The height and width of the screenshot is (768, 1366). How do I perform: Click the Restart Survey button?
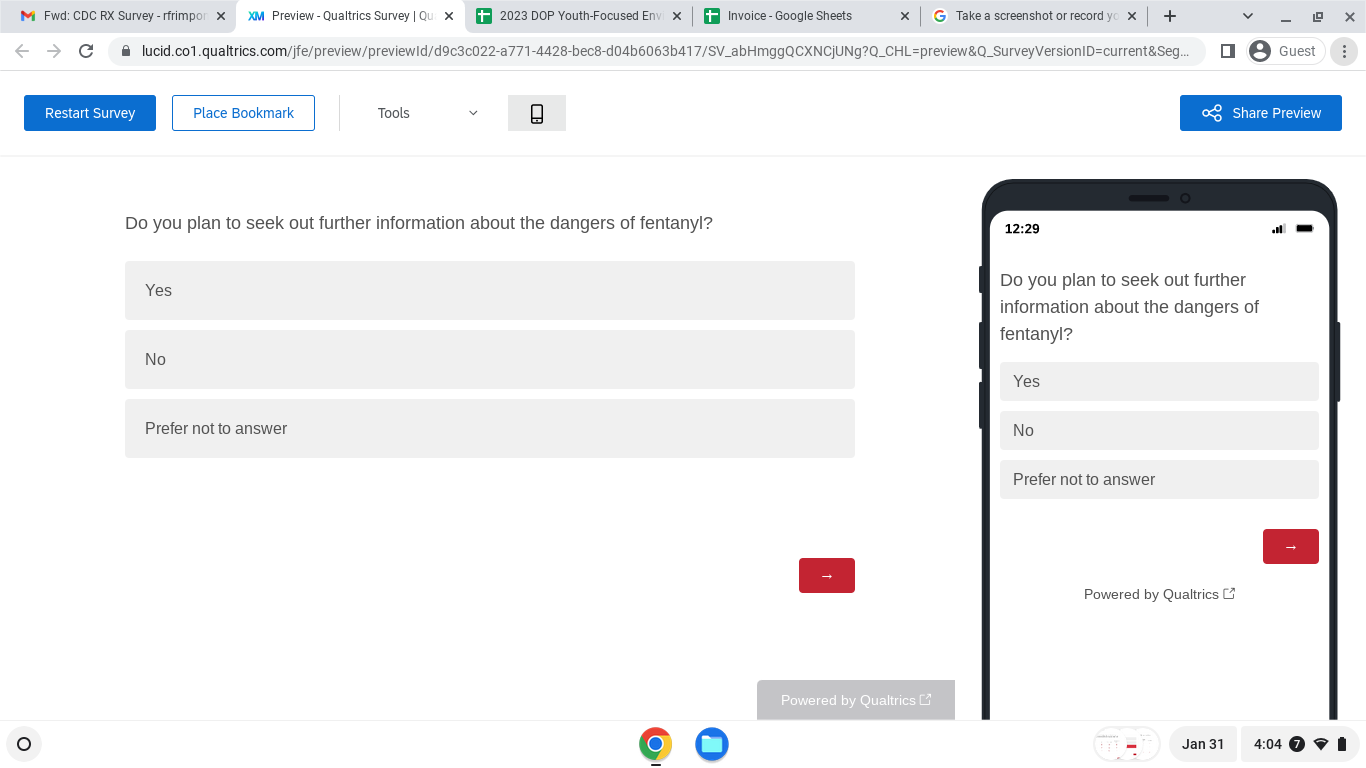click(90, 113)
